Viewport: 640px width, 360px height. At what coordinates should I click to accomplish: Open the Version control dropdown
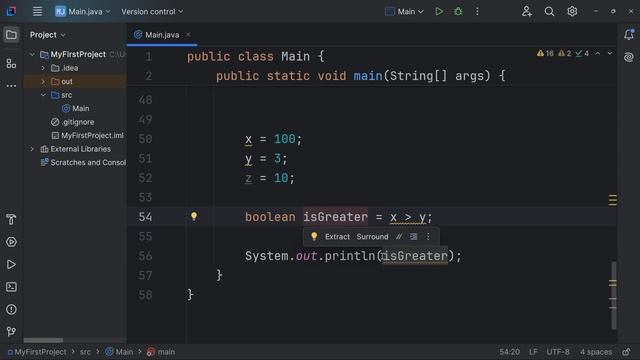click(x=152, y=11)
